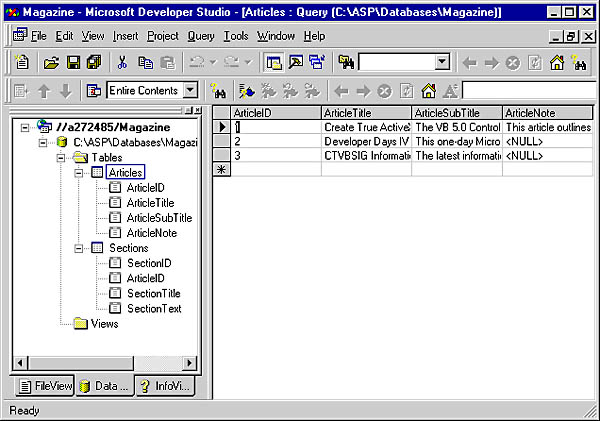Toggle the Output window icon
This screenshot has width=600, height=421.
pos(295,62)
